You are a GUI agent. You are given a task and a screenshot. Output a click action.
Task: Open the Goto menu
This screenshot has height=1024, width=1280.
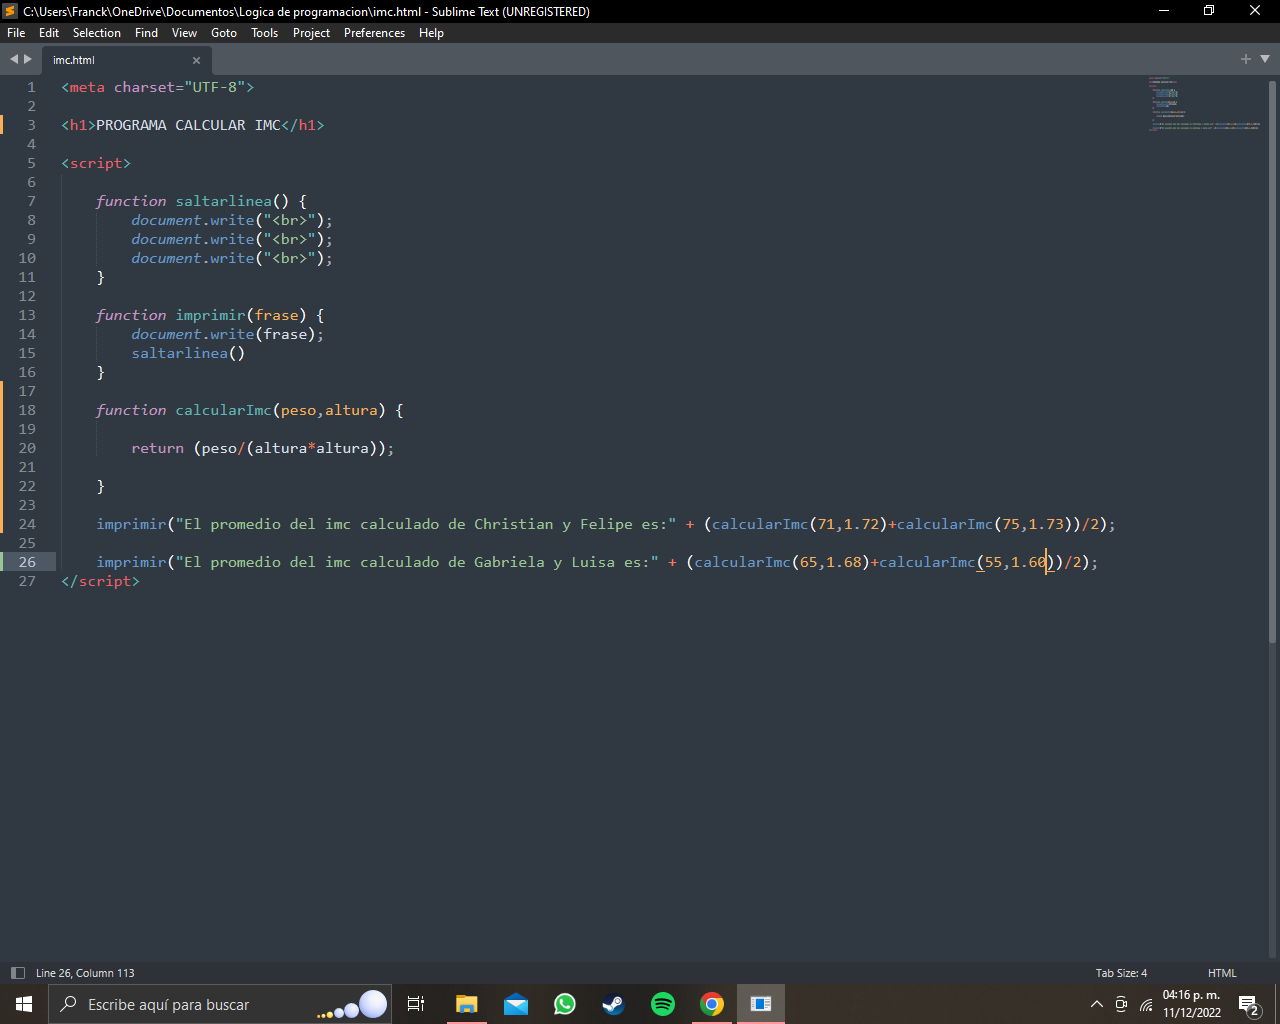[x=224, y=33]
